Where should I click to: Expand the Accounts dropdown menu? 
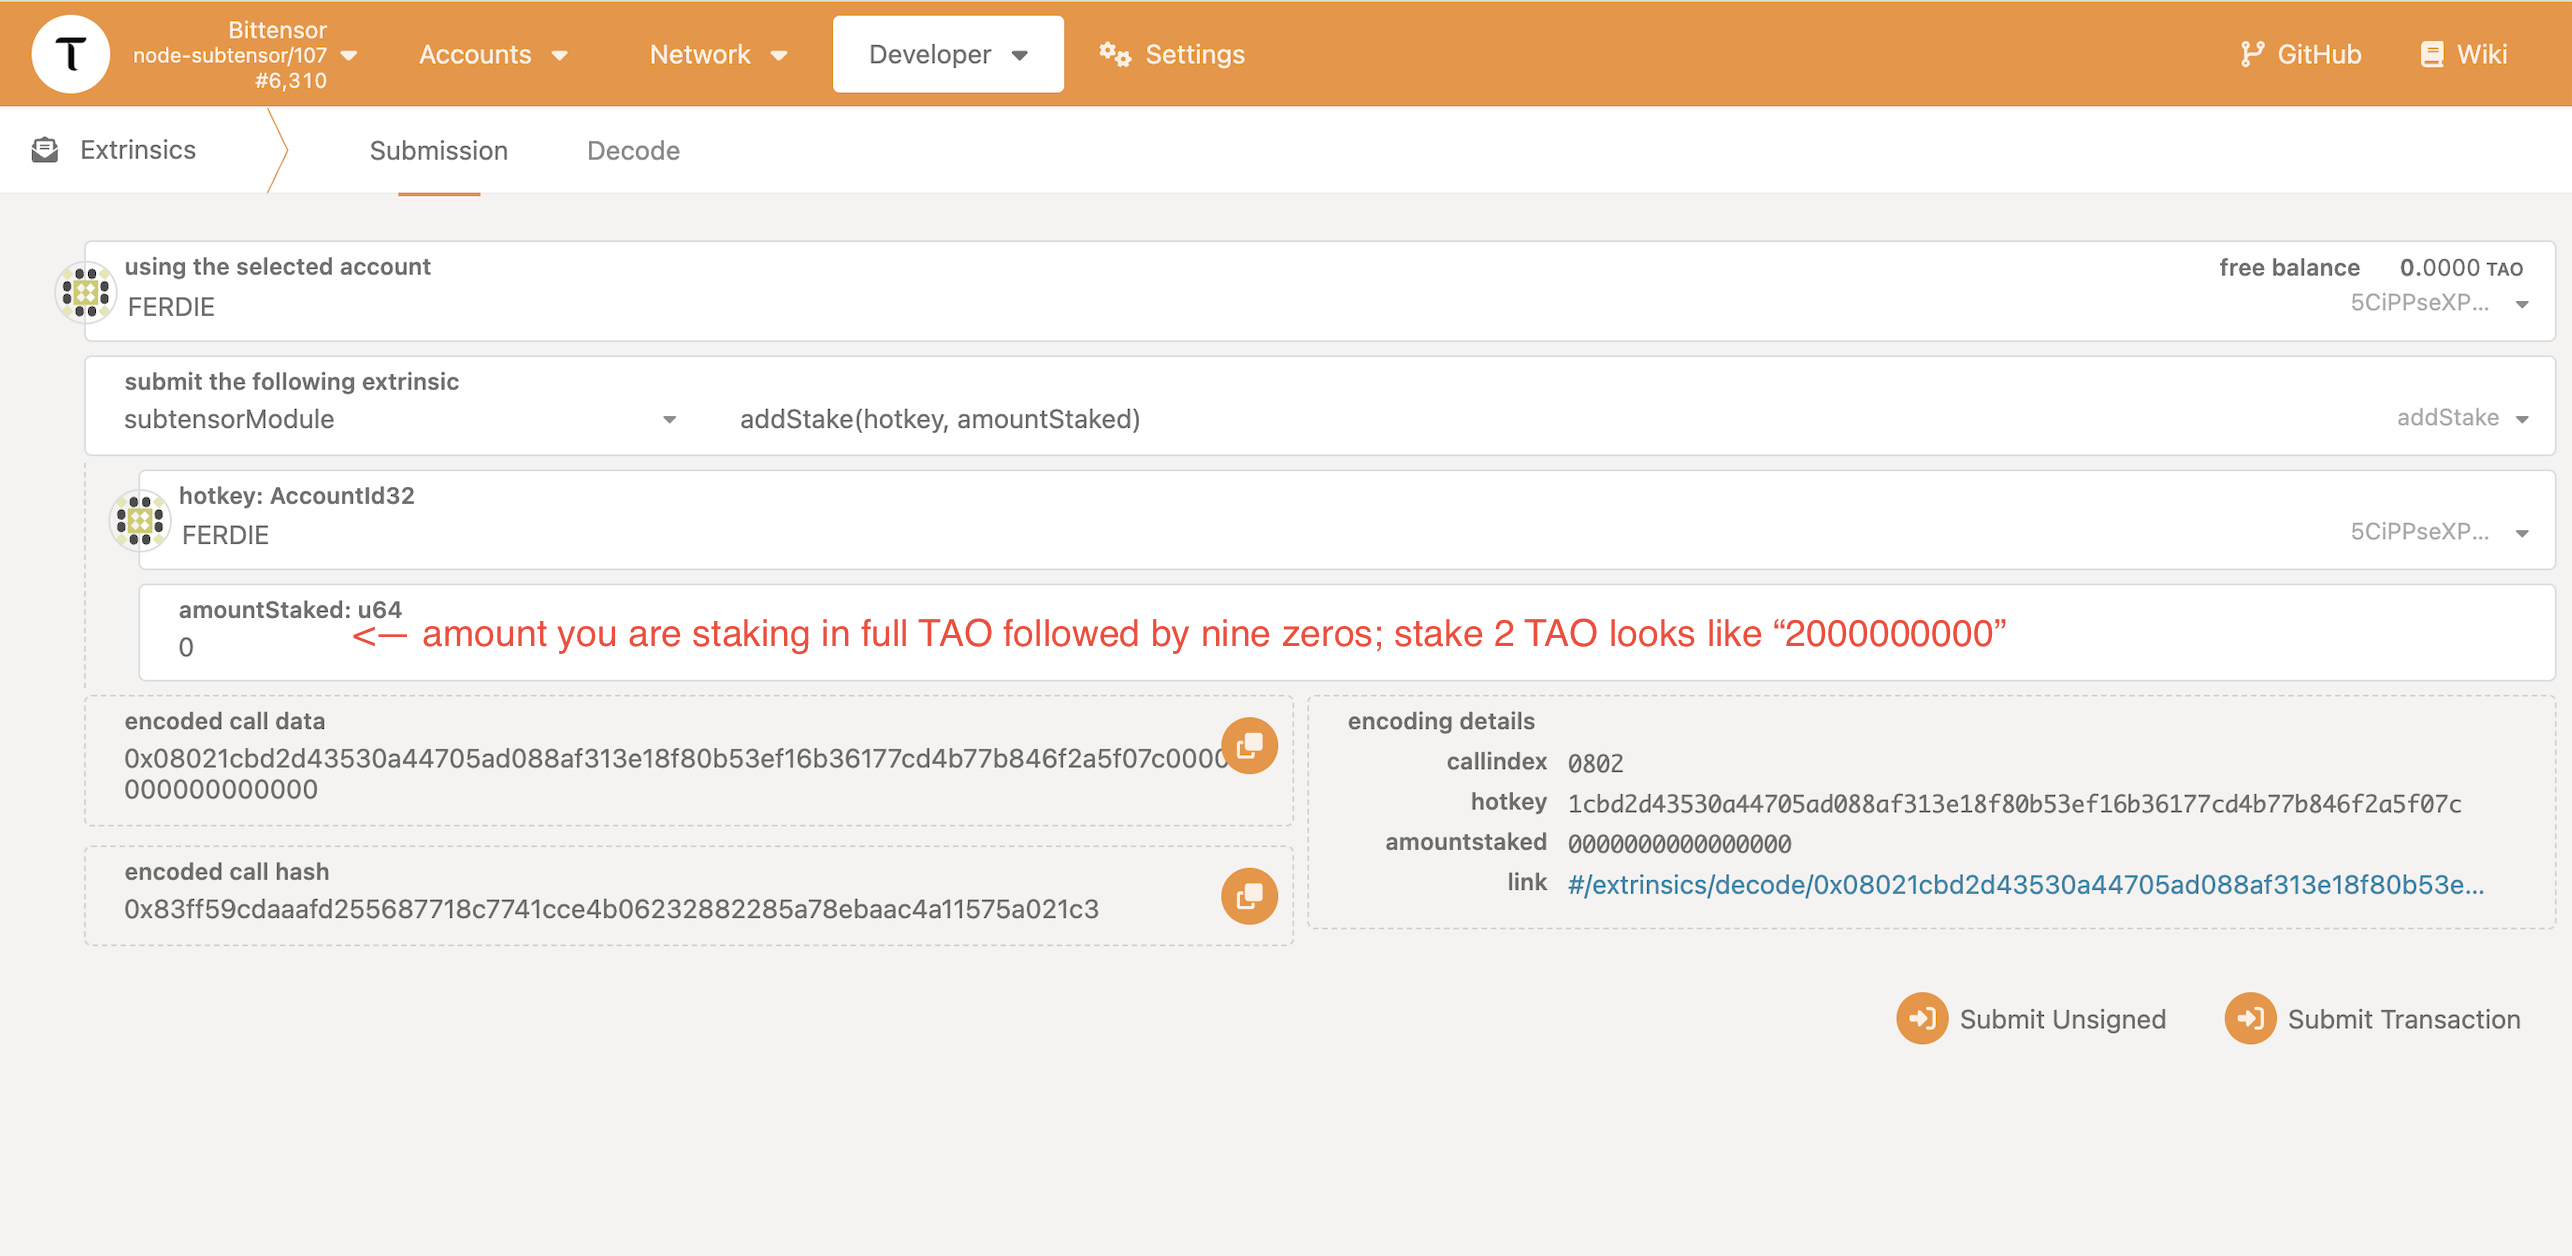point(490,54)
